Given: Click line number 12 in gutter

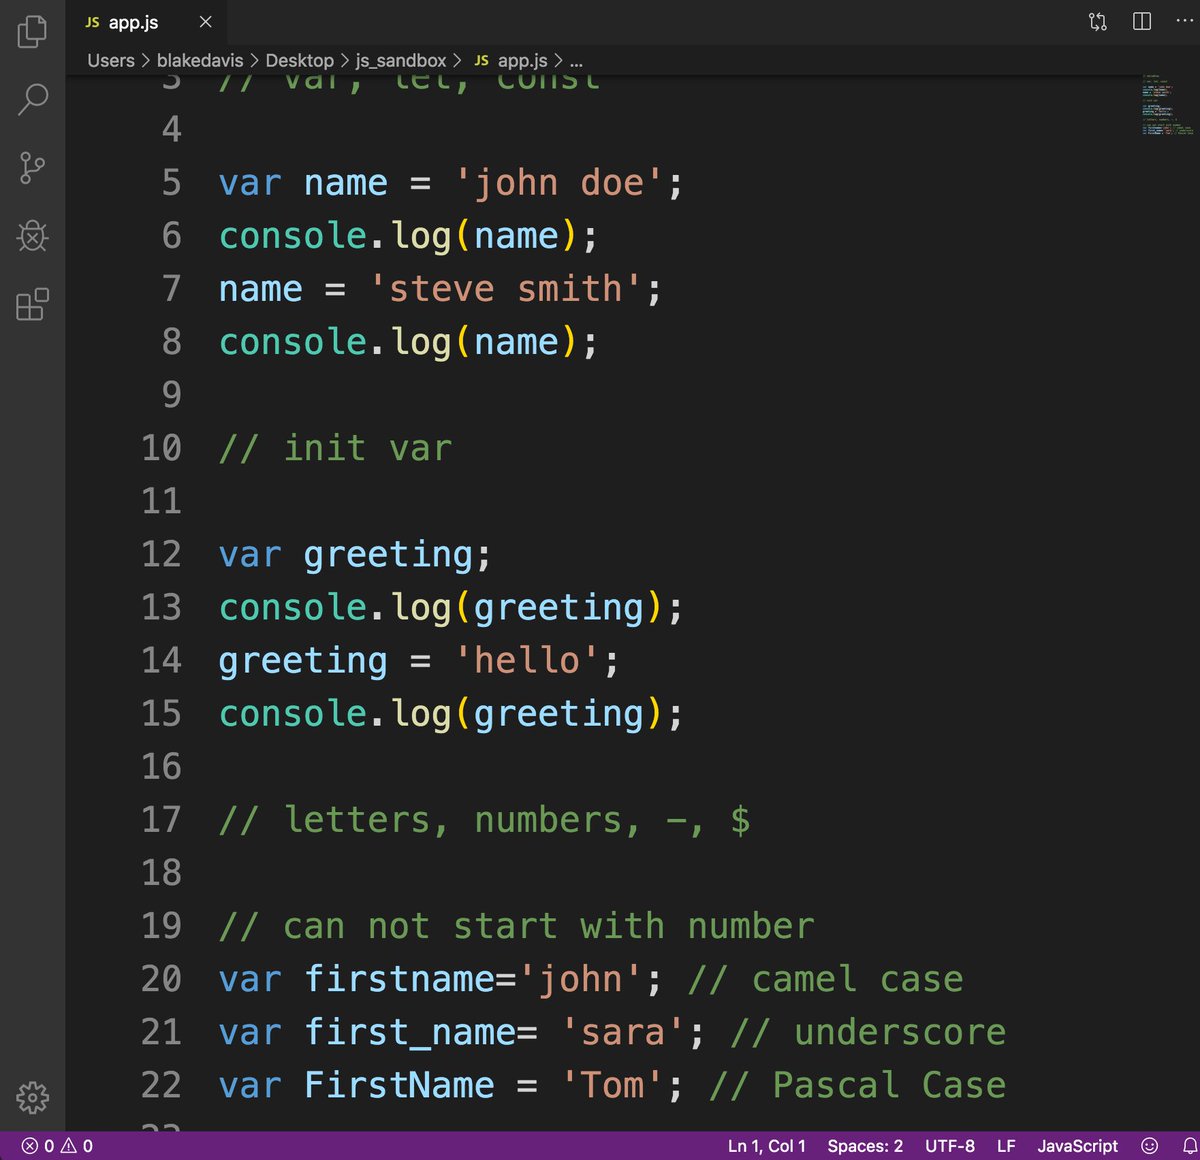Looking at the screenshot, I should (x=161, y=554).
